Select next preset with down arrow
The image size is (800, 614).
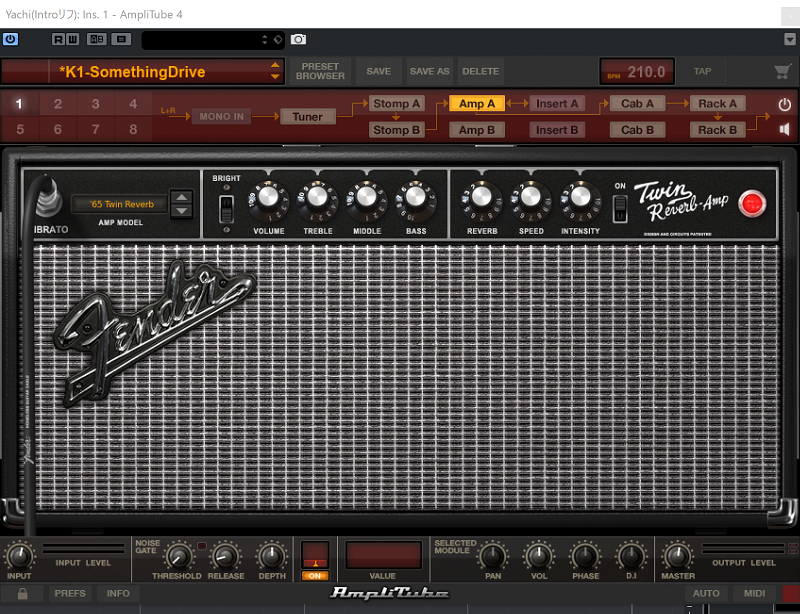pyautogui.click(x=275, y=77)
